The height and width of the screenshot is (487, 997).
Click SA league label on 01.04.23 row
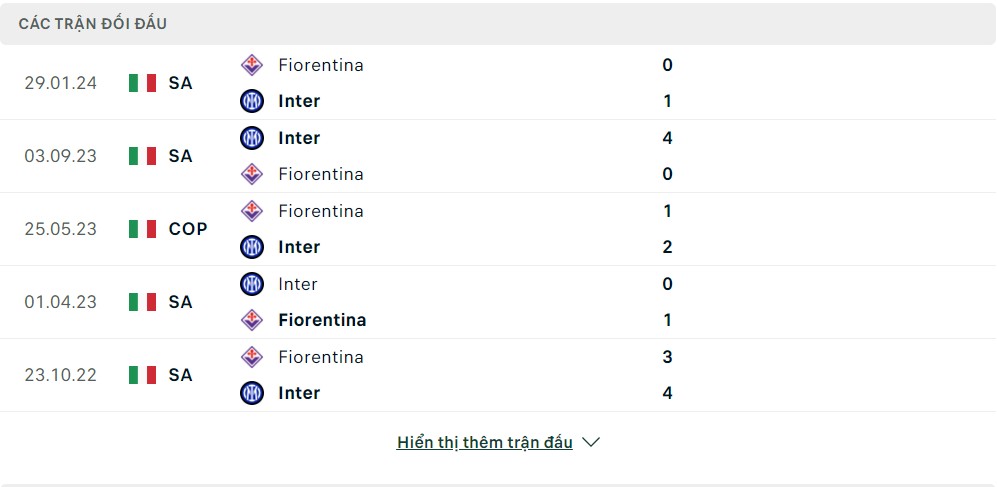tap(181, 302)
